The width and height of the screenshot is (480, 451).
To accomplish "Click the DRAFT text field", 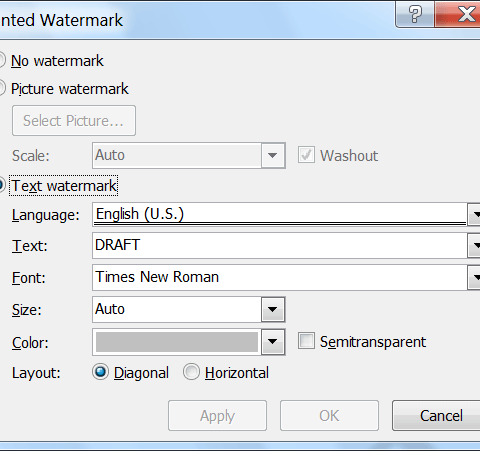I will pos(280,245).
